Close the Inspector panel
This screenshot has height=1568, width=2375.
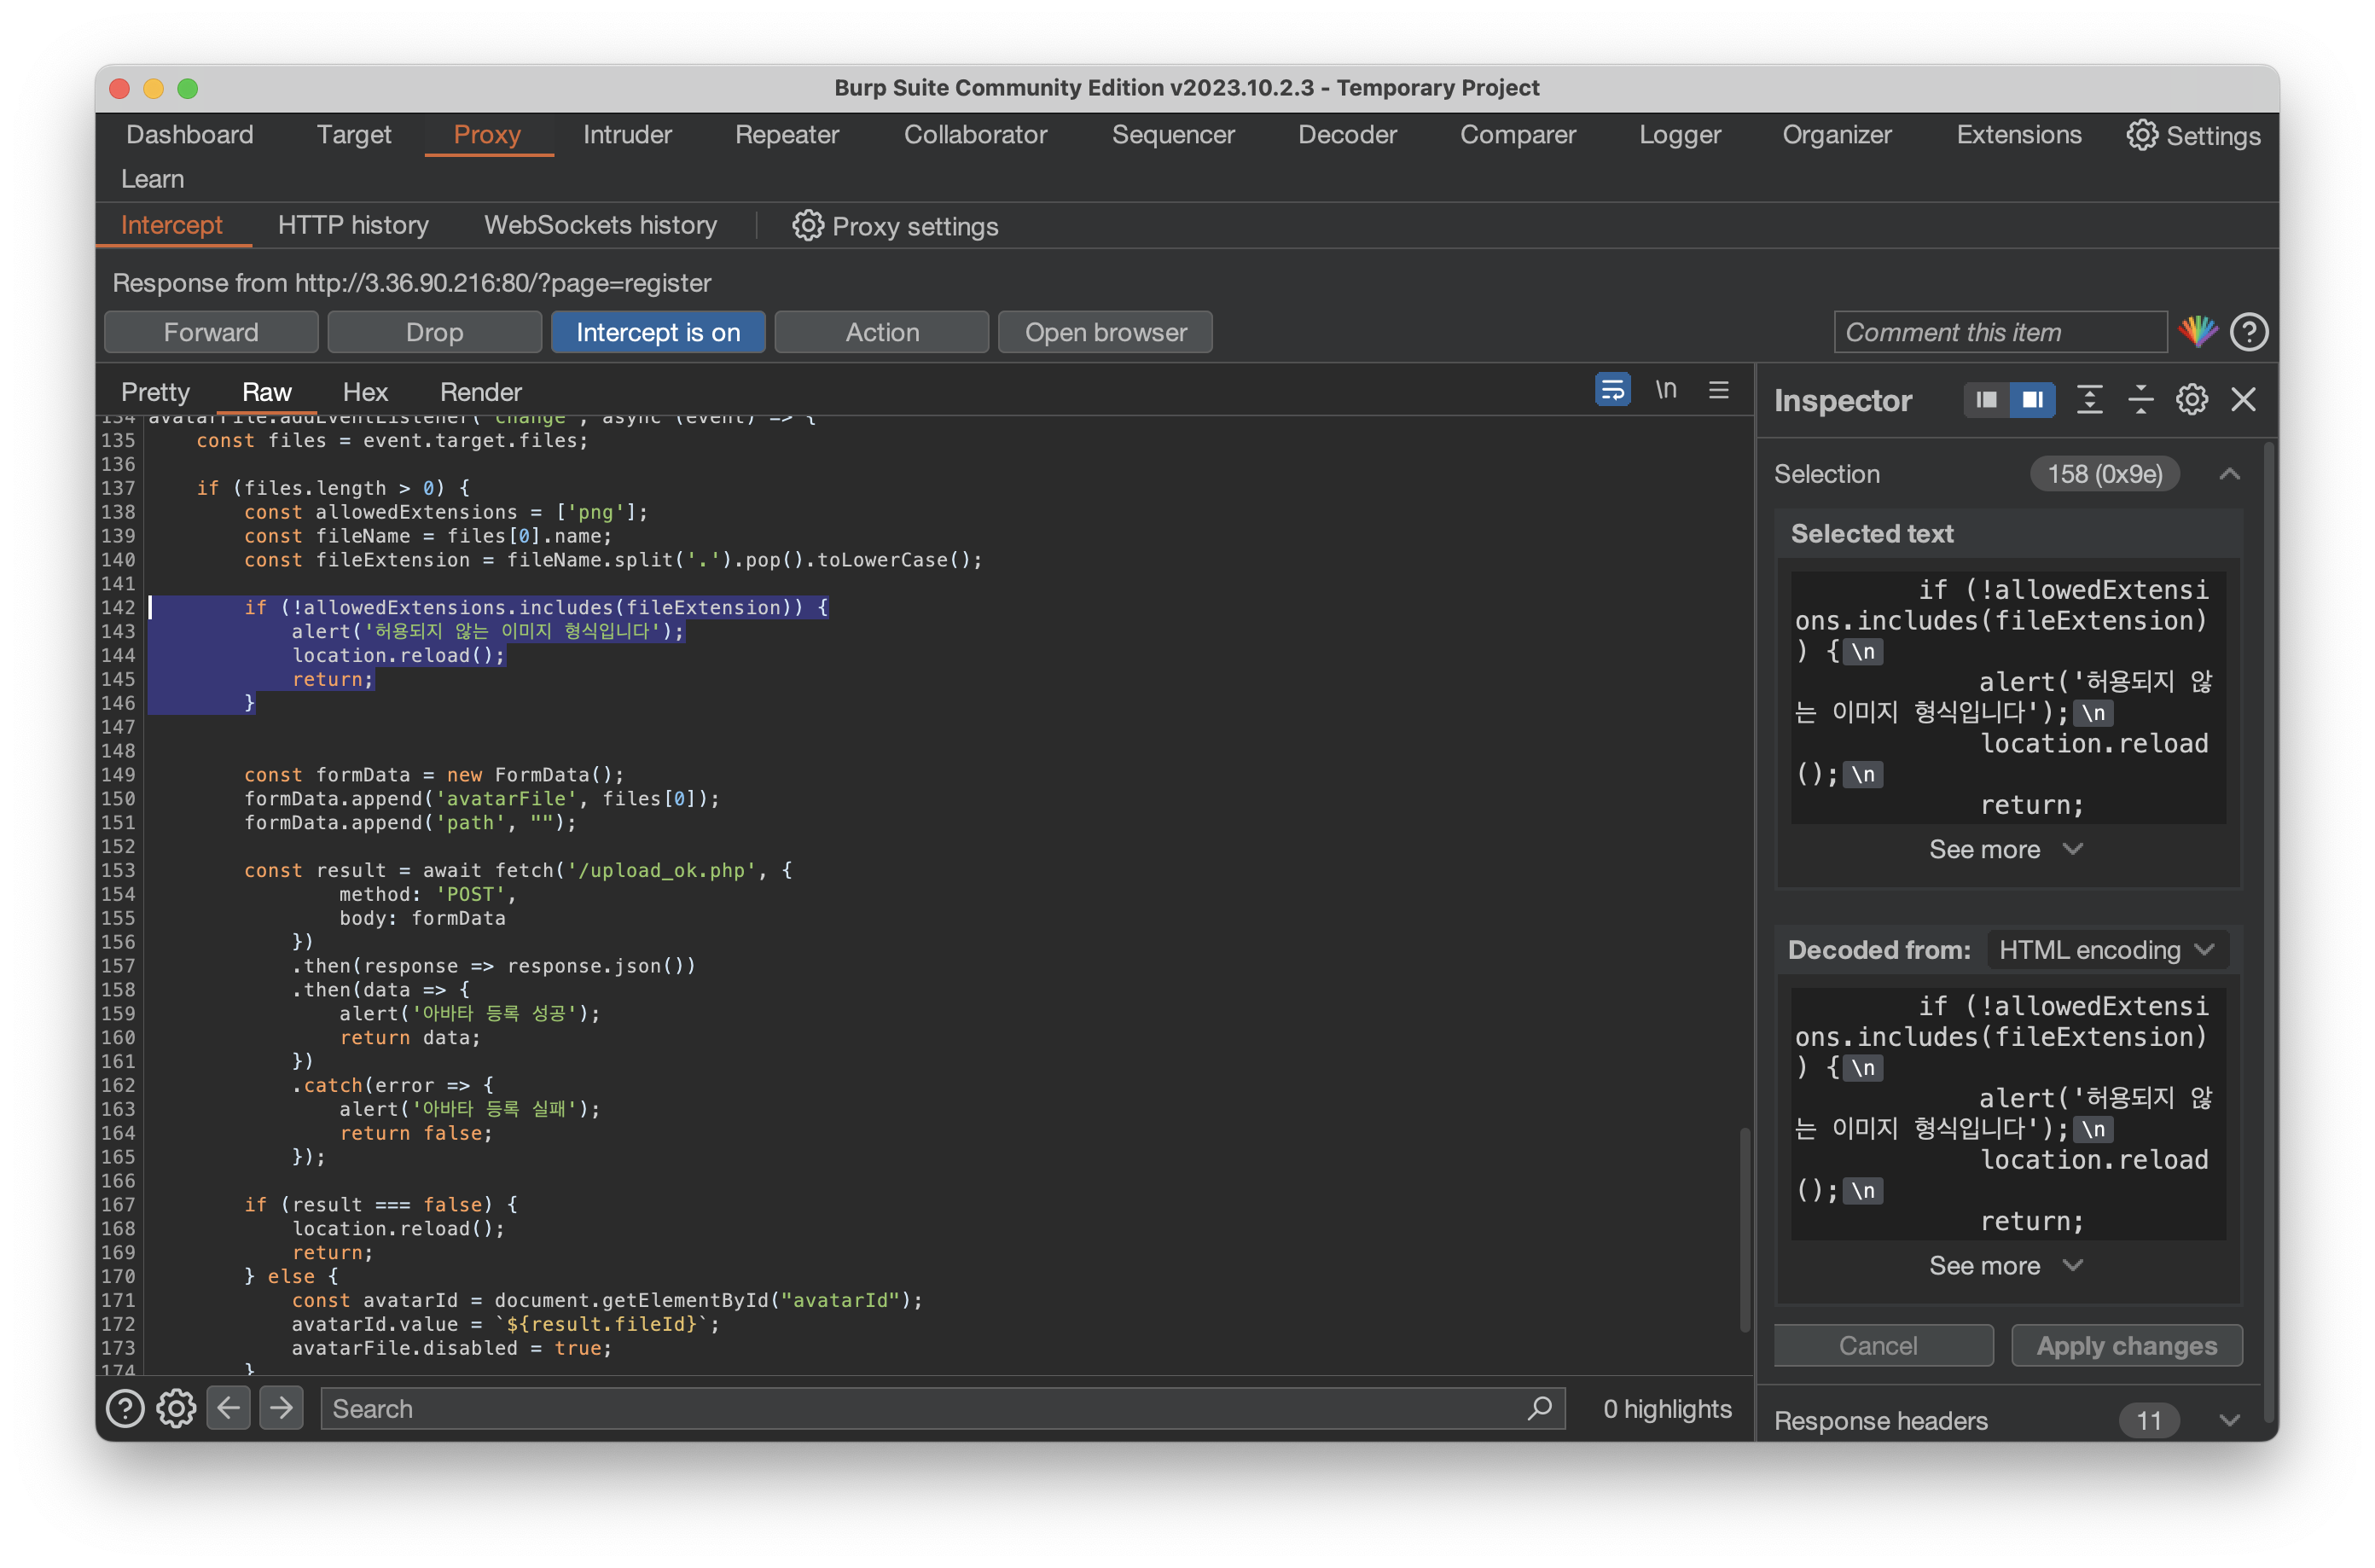tap(2244, 400)
